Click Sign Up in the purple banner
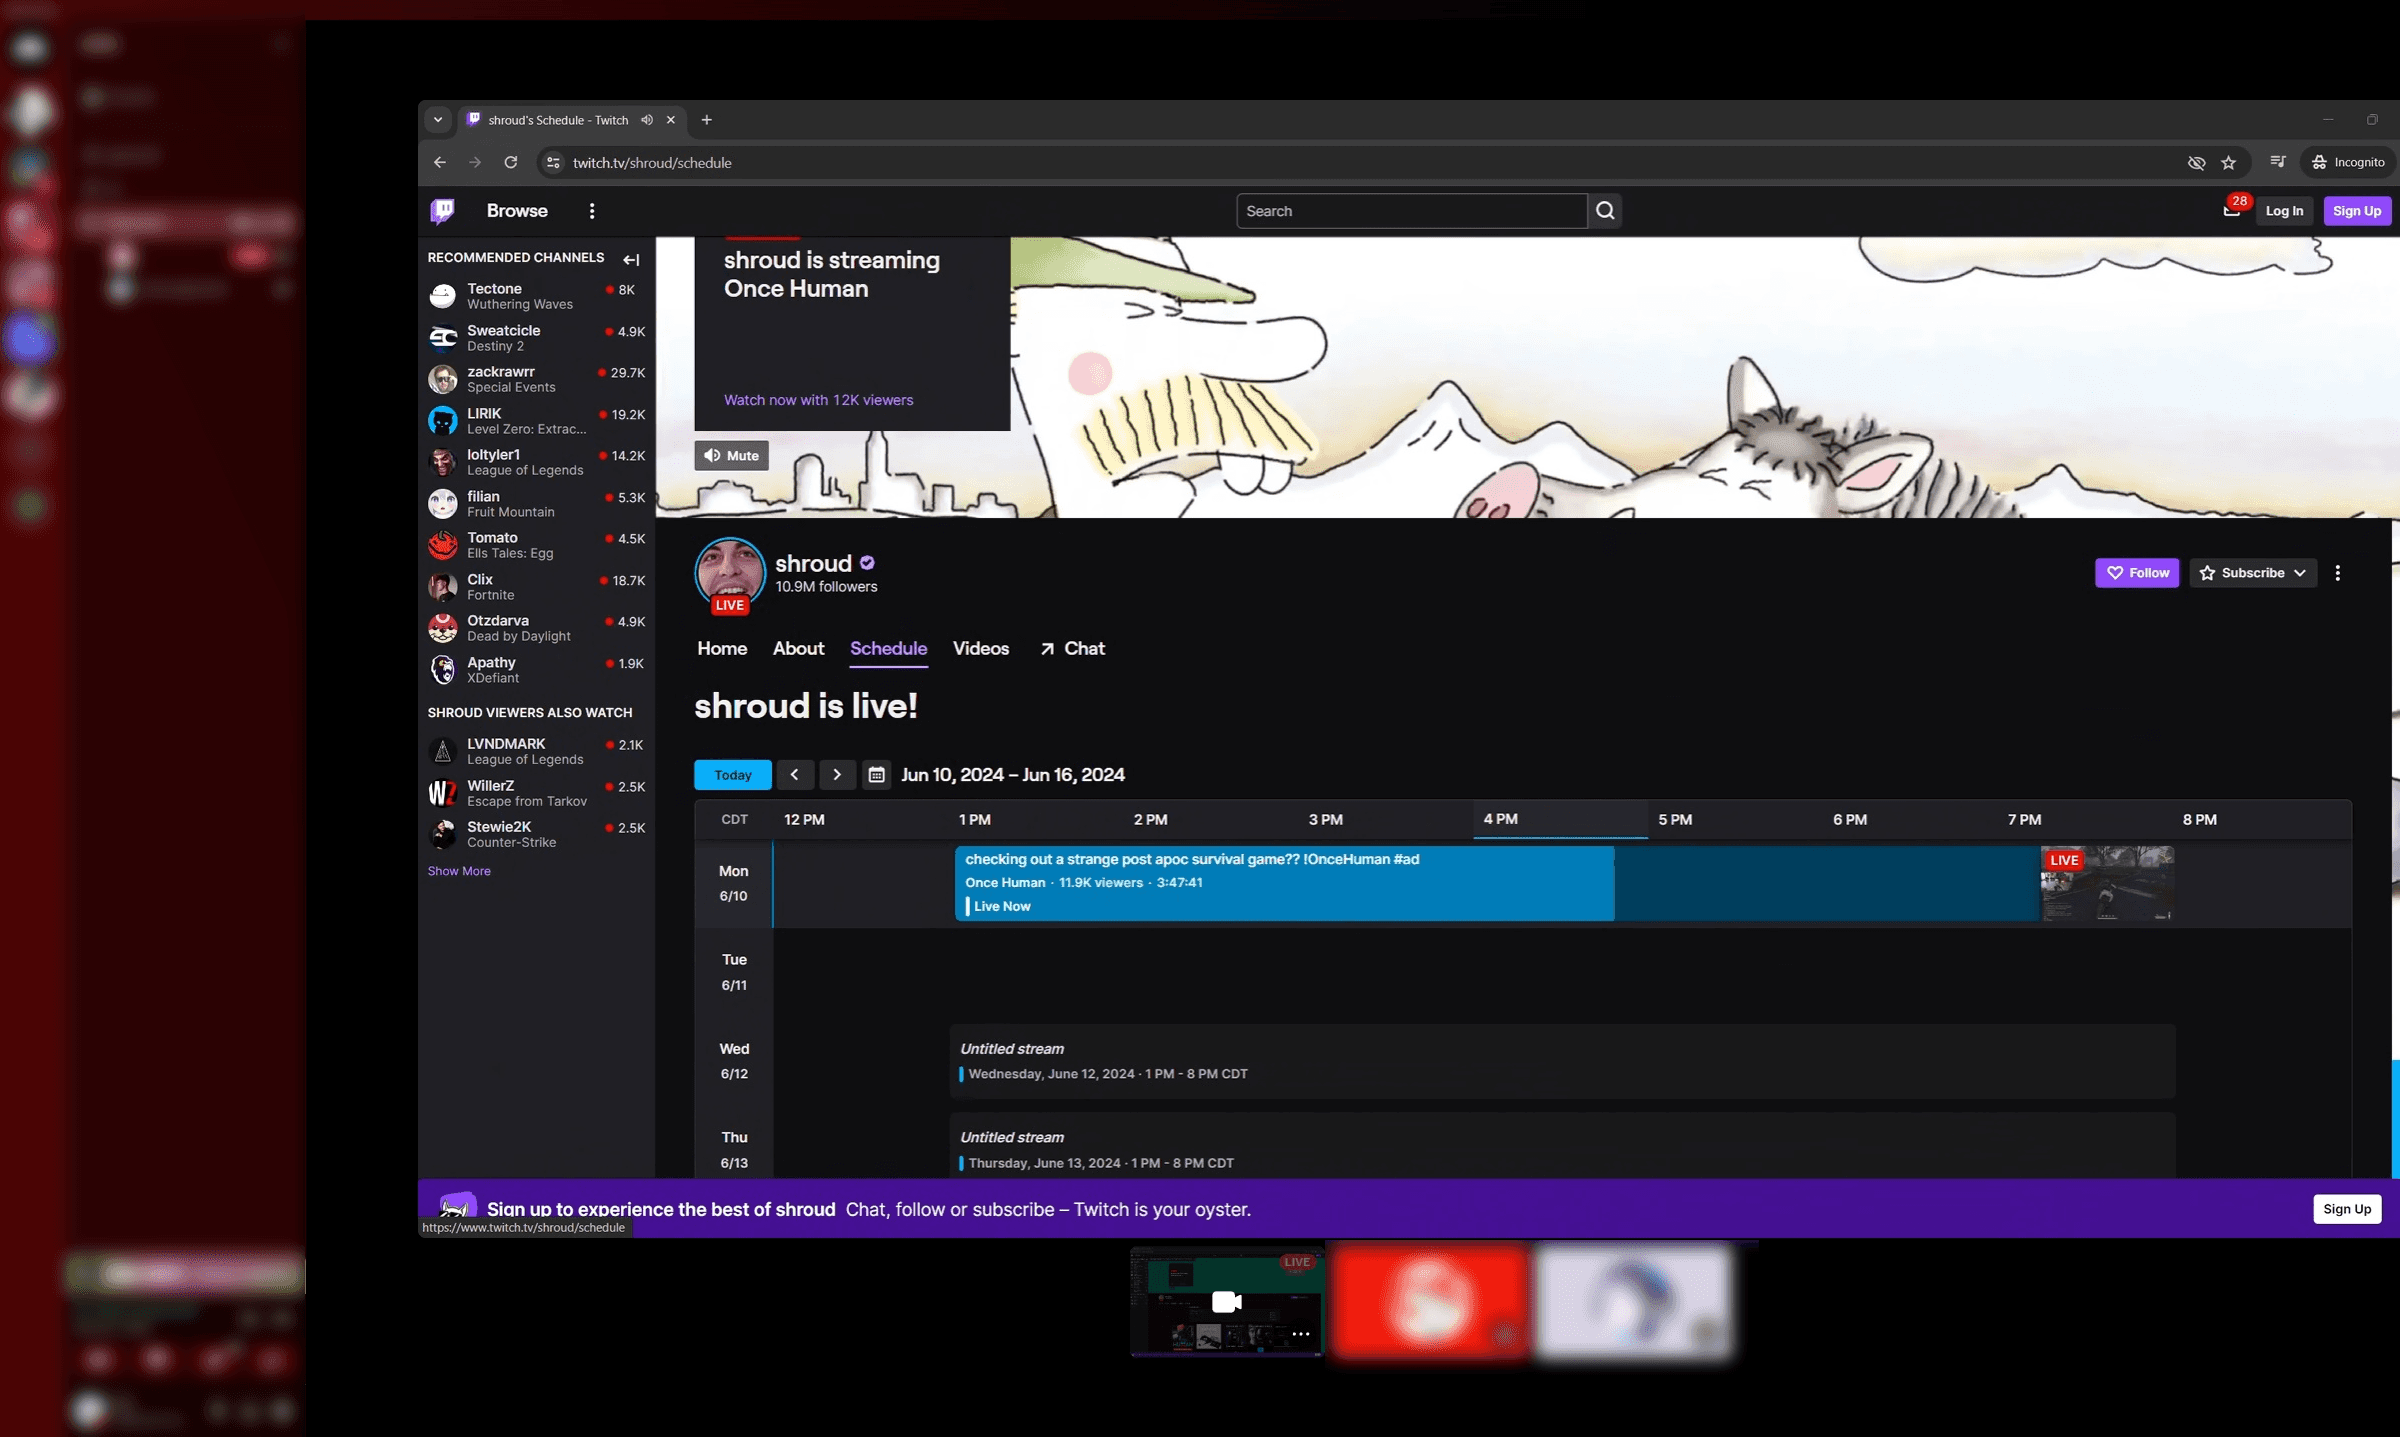This screenshot has width=2400, height=1437. point(2347,1209)
